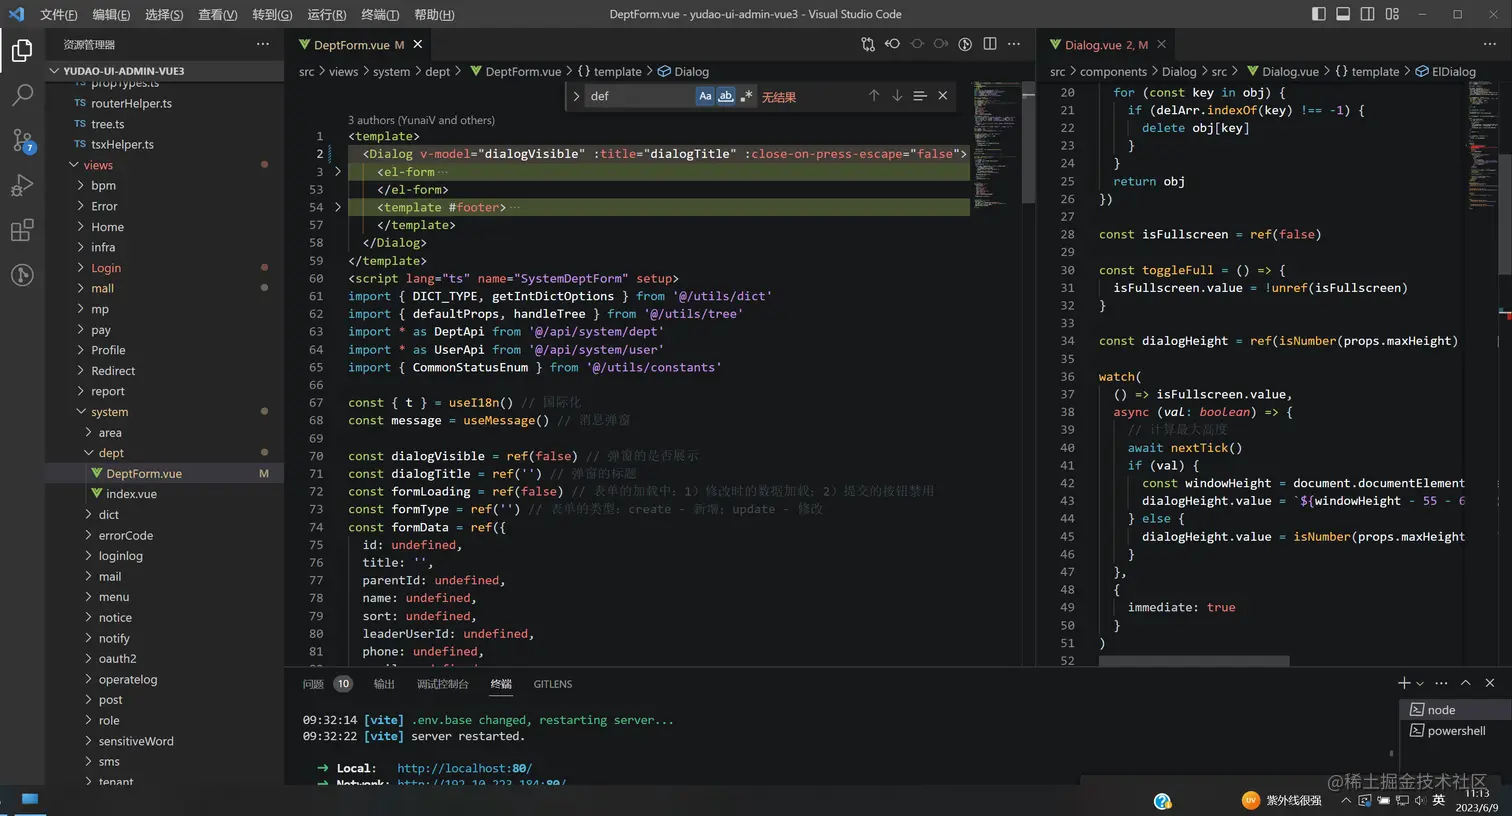This screenshot has height=816, width=1512.
Task: Create a new terminal with plus icon
Action: tap(1404, 683)
